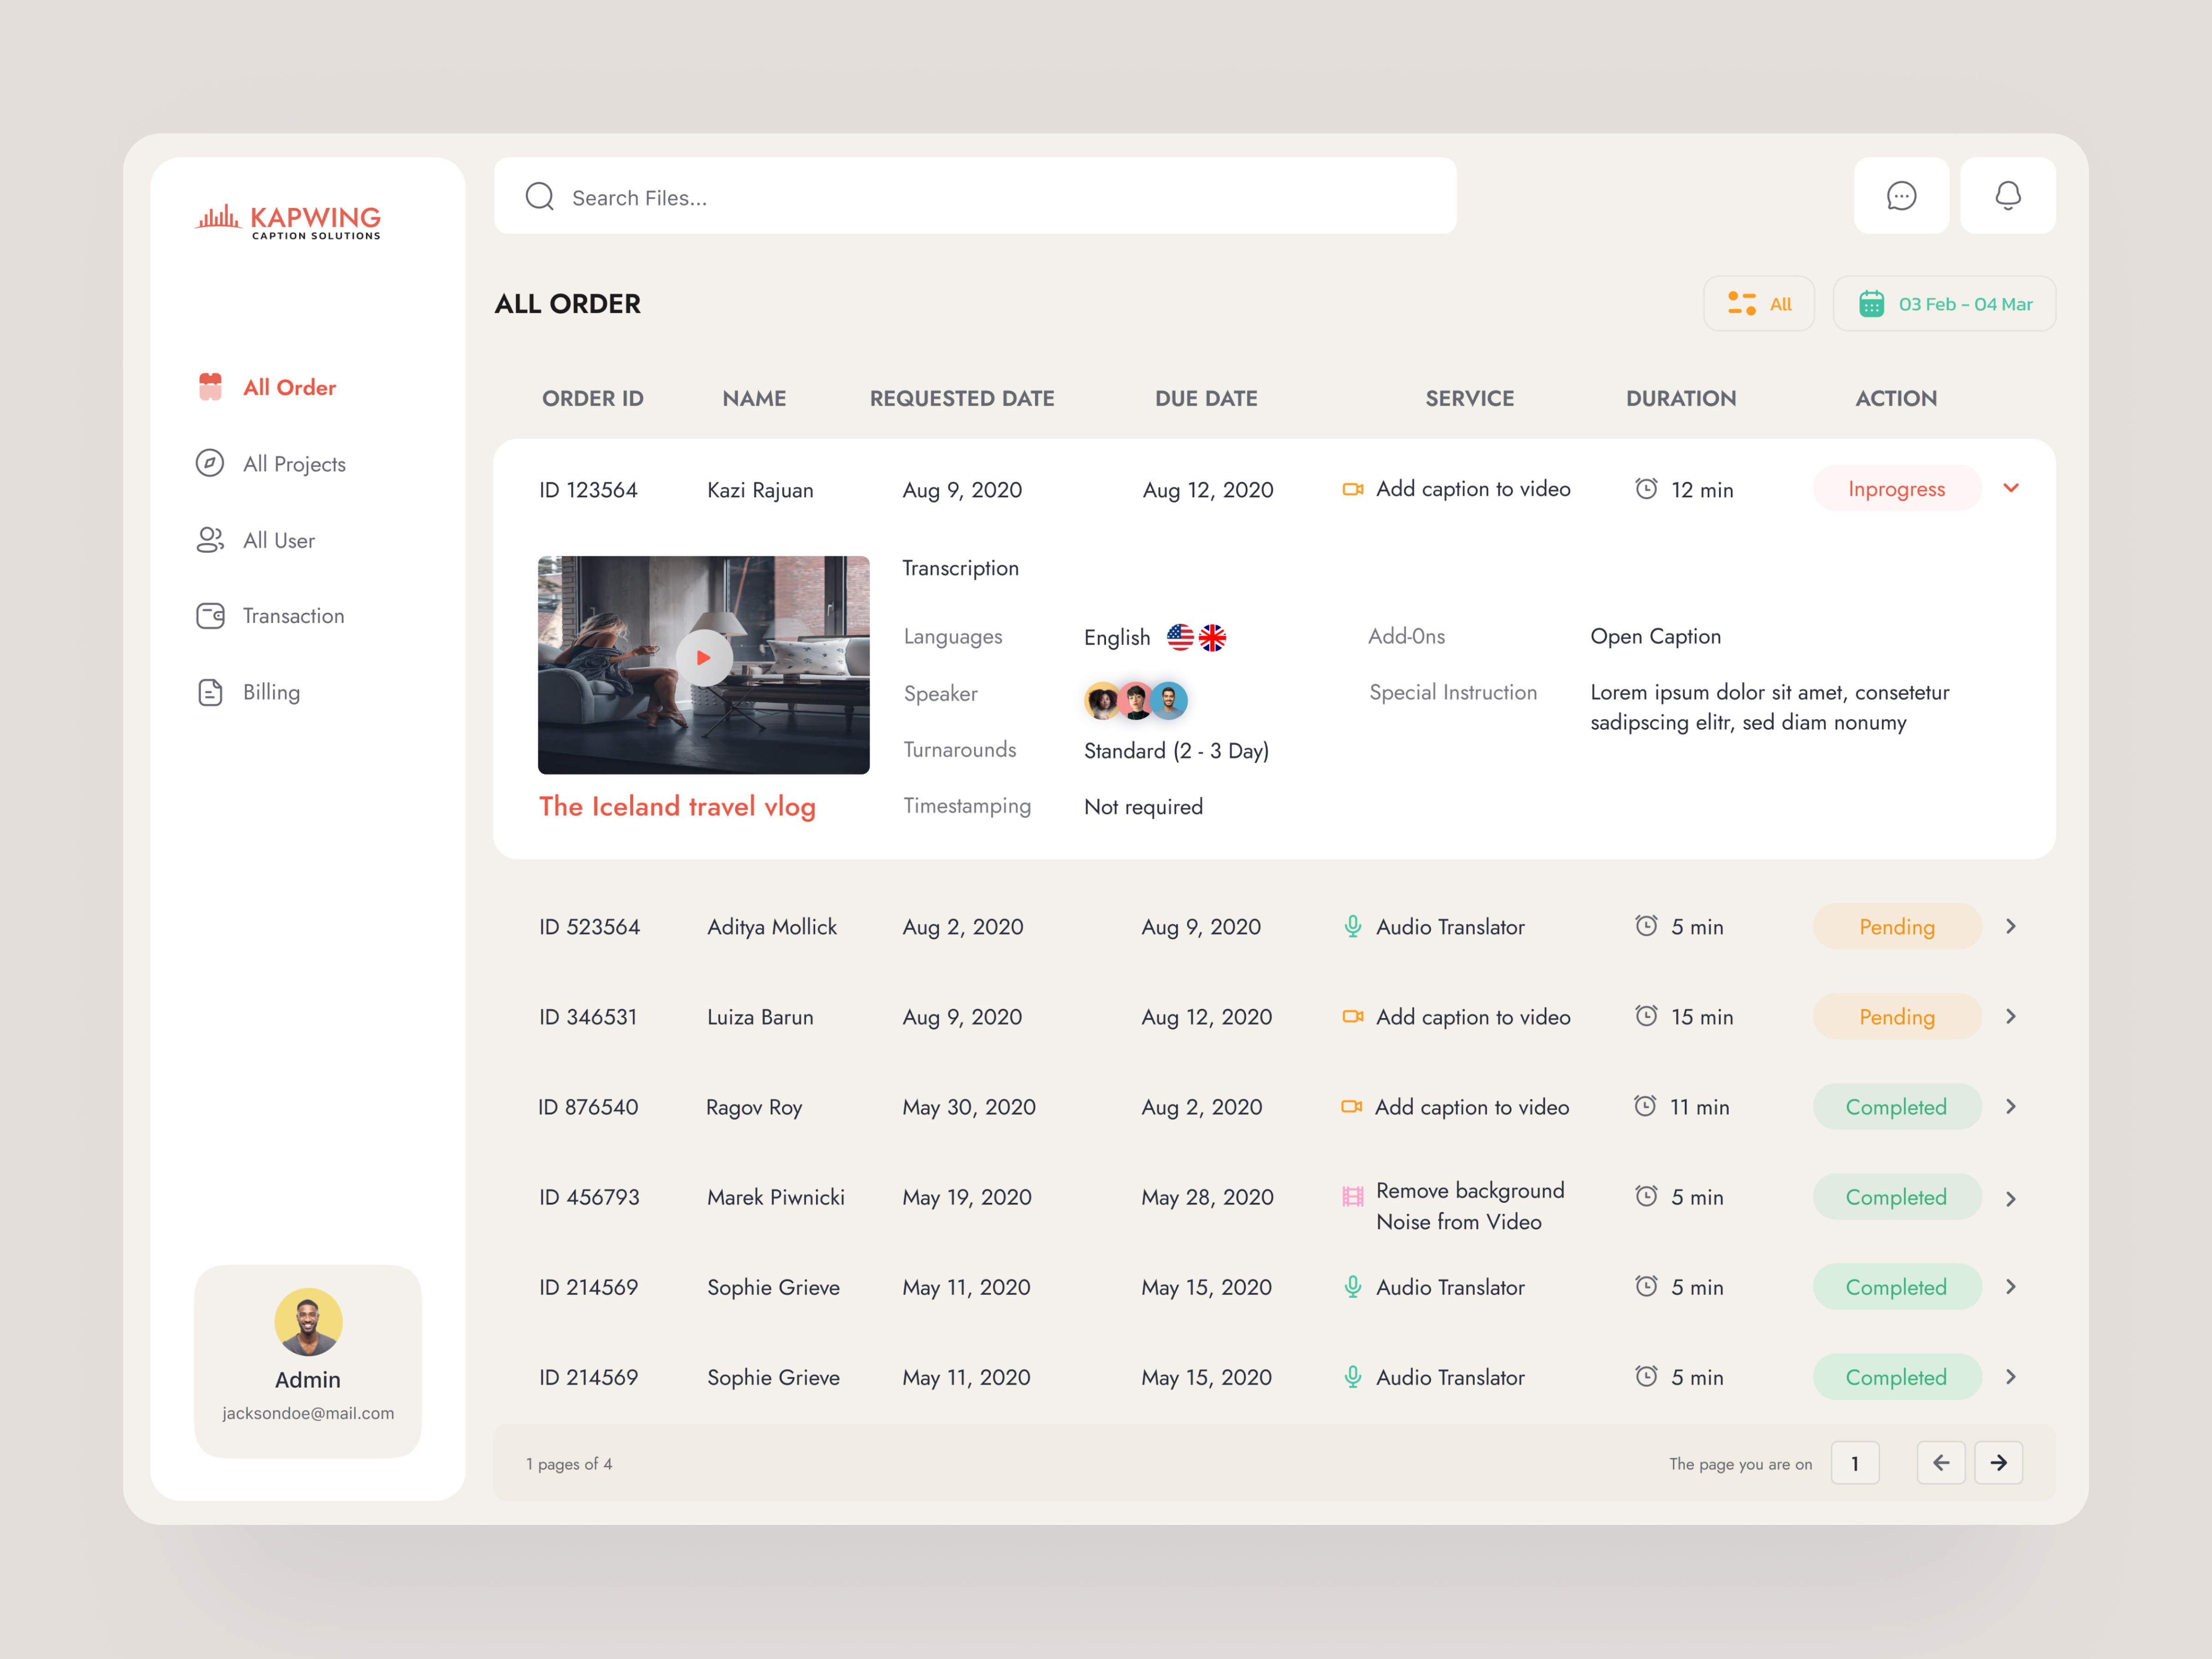Click the Admin profile avatar
This screenshot has width=2212, height=1659.
click(x=308, y=1322)
